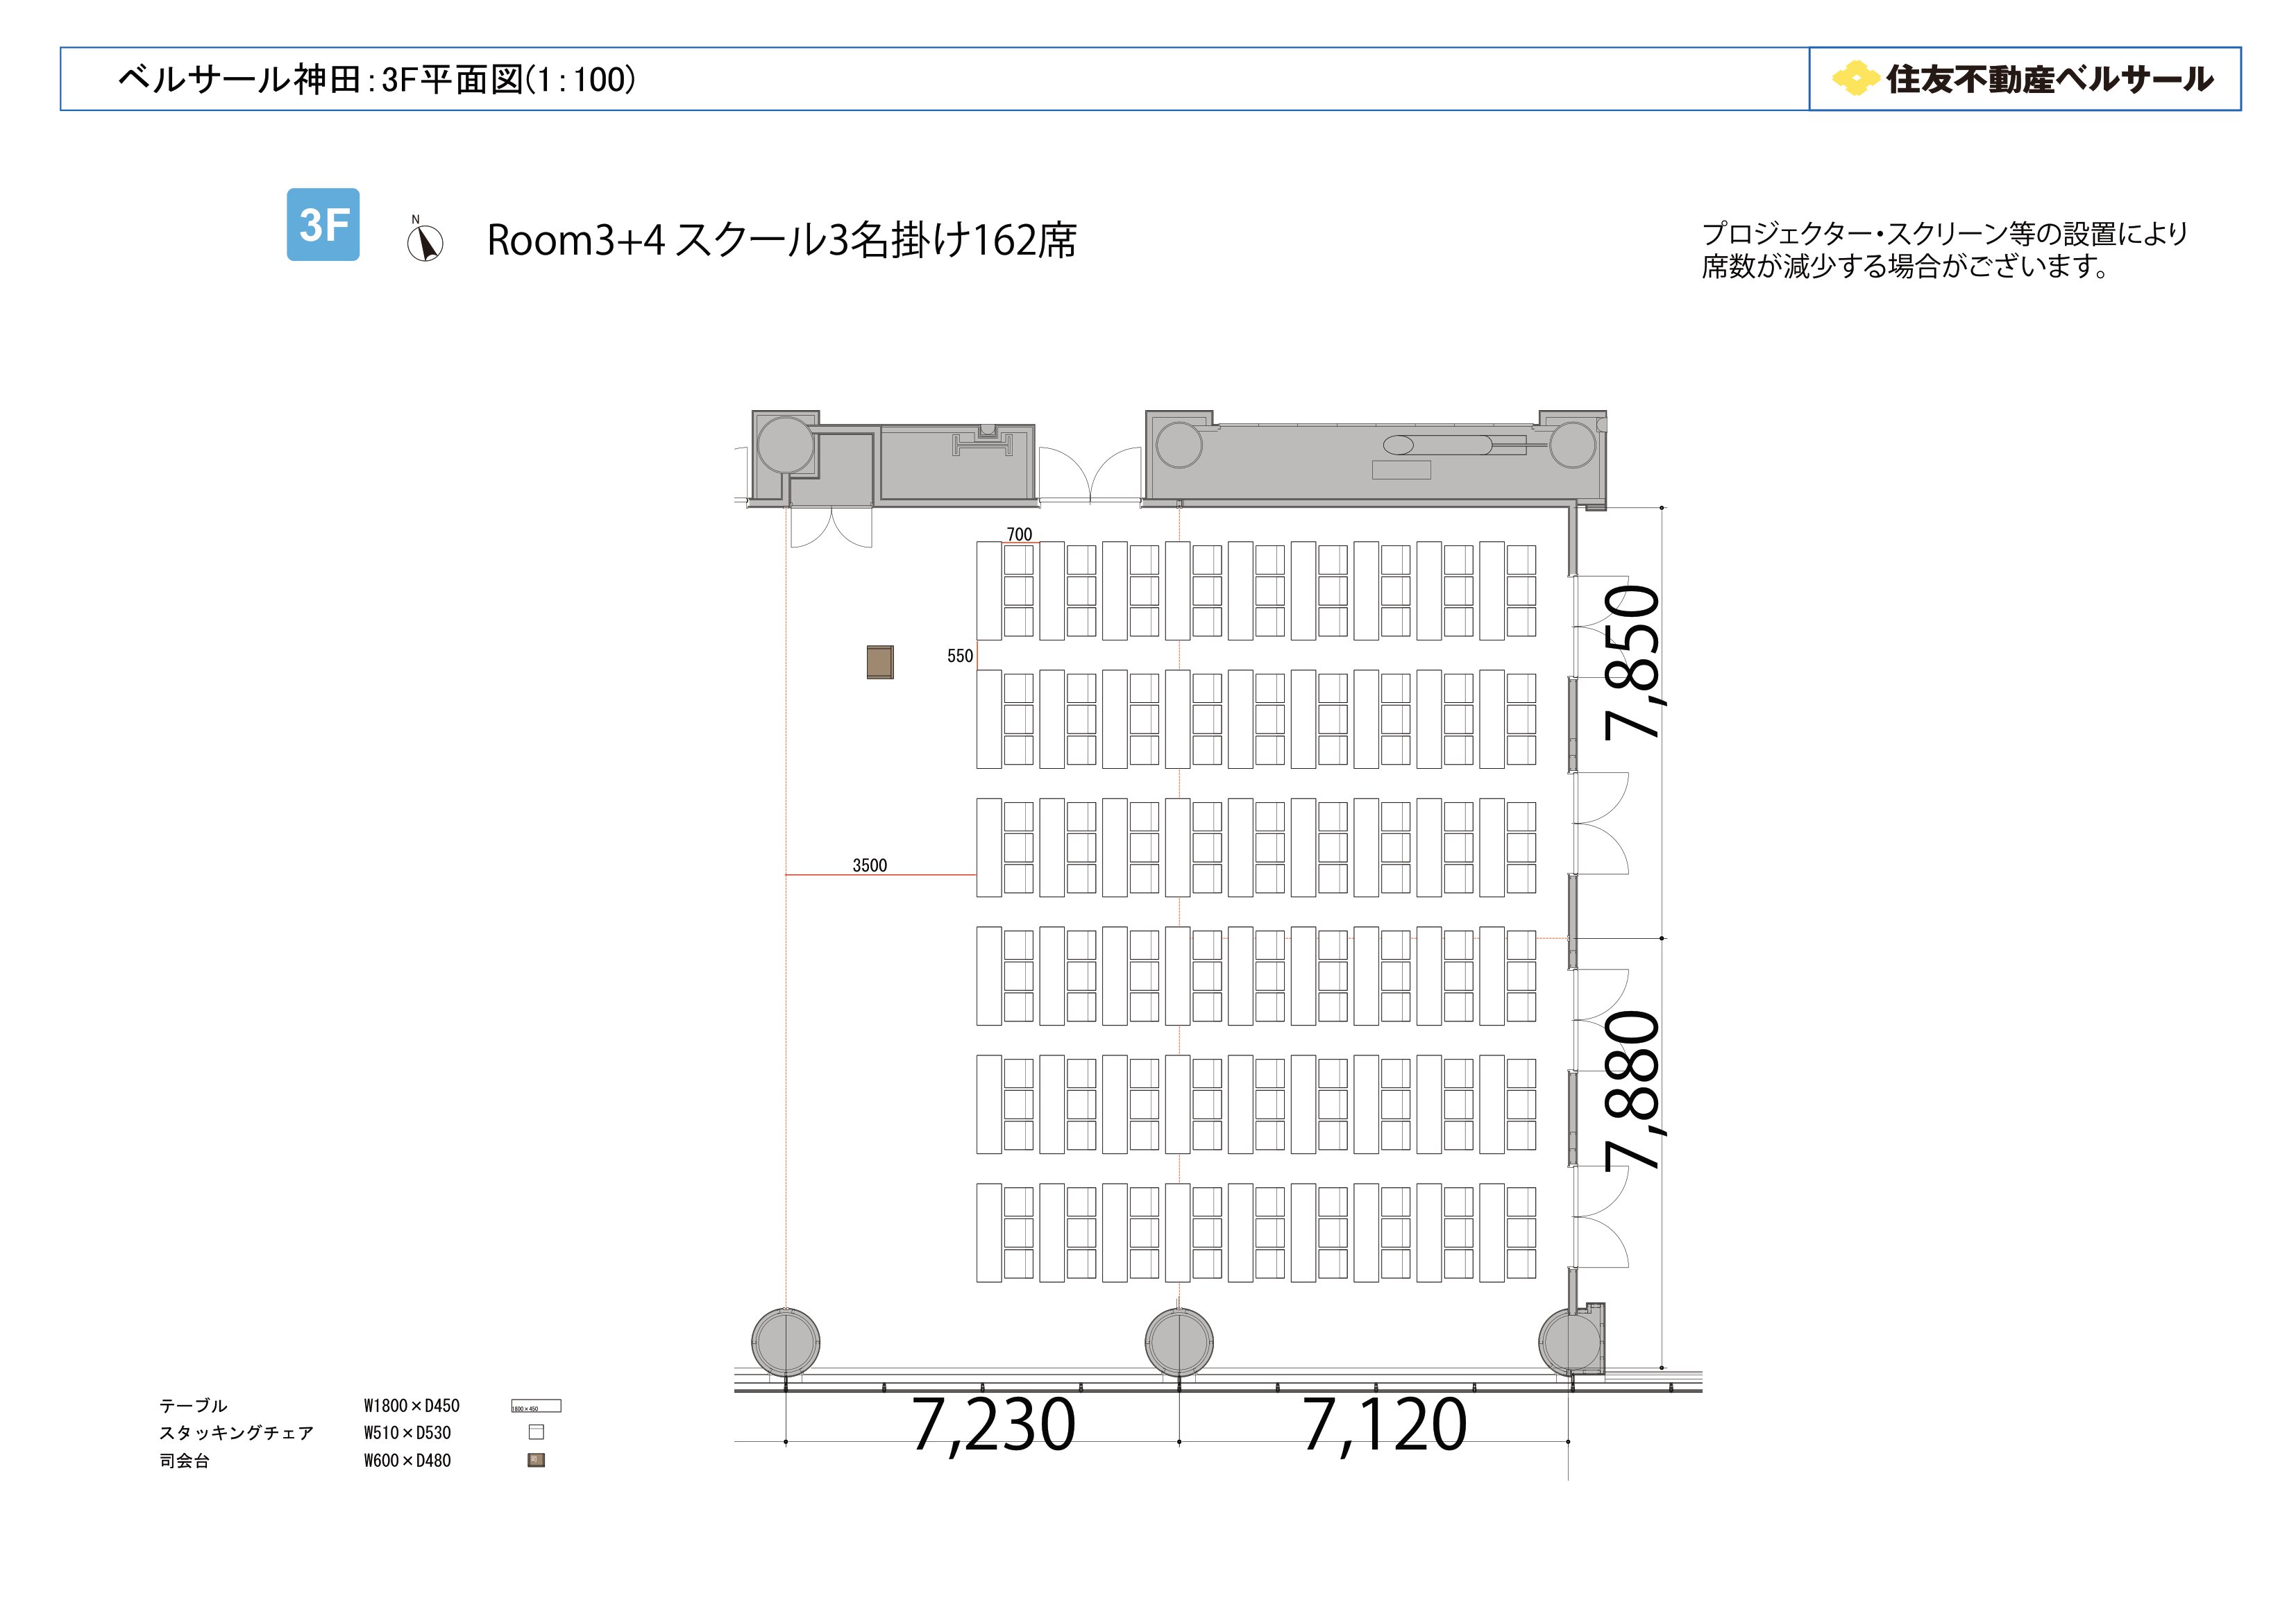Click the ベルサール神田 3F平面図 header title
Viewport: 2296px width, 1623px height.
click(x=376, y=79)
